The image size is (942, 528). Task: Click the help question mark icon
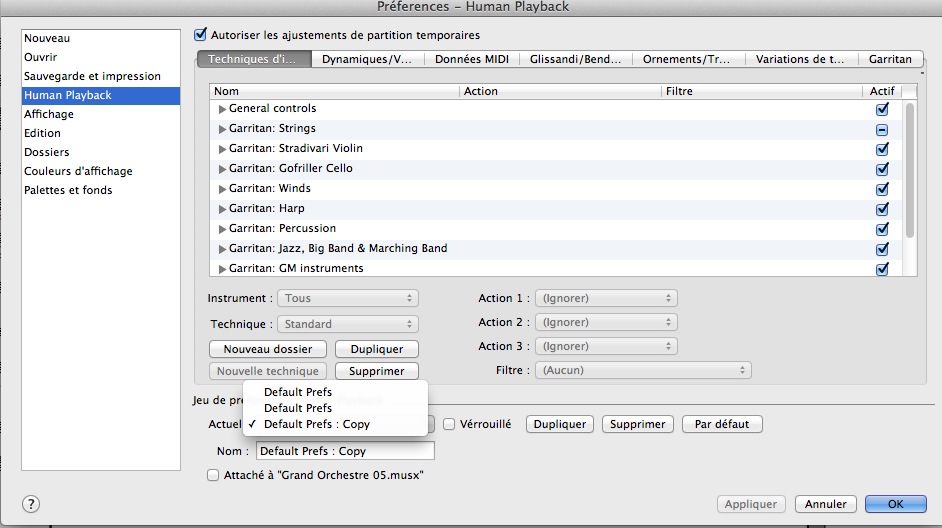tap(31, 504)
